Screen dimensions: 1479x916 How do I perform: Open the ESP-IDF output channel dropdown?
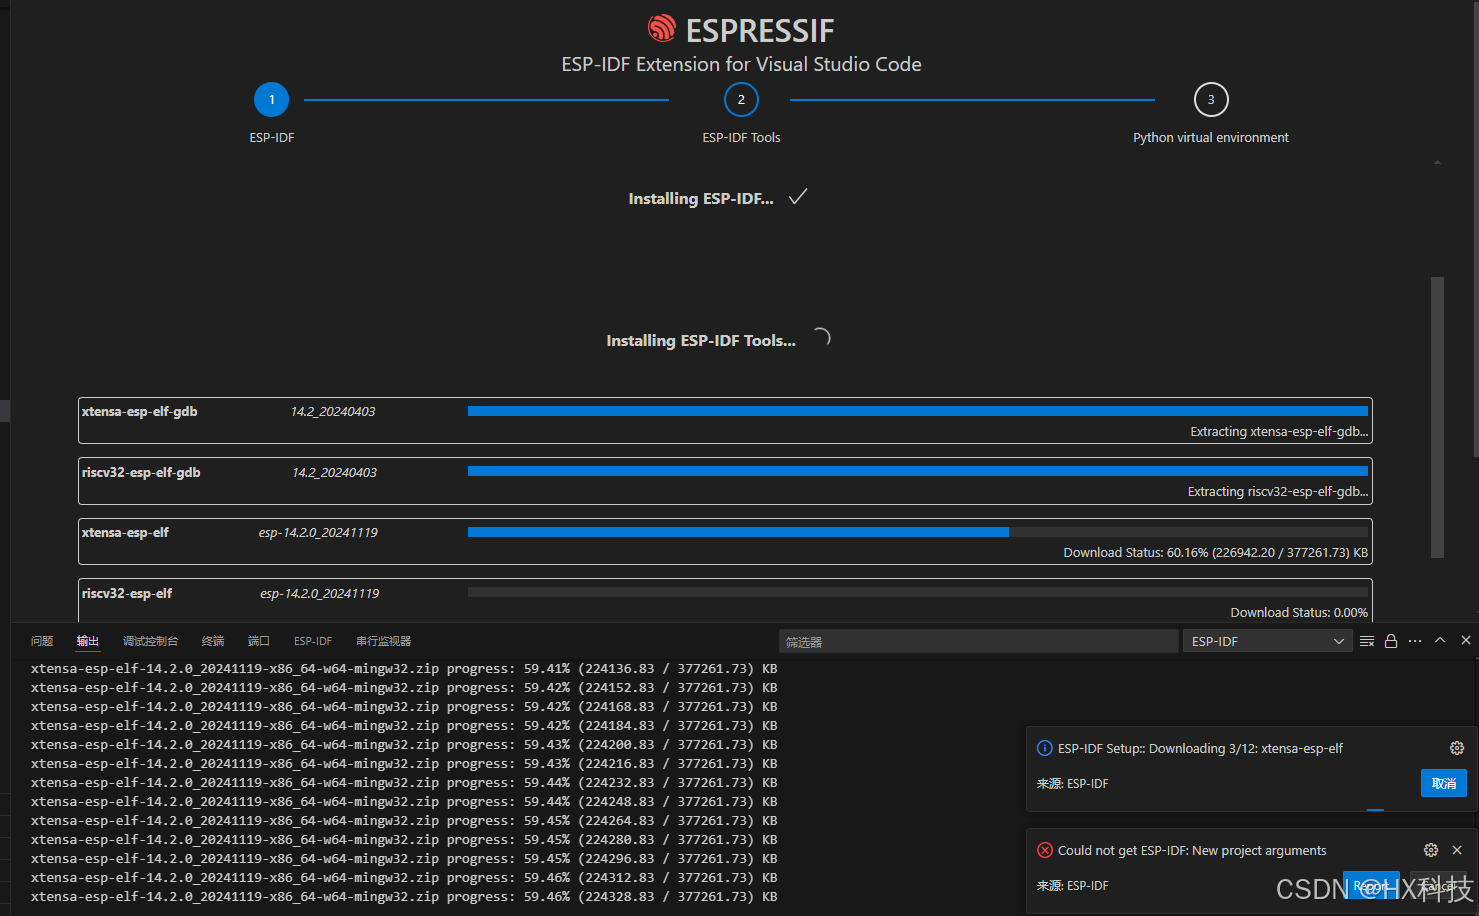(1267, 641)
